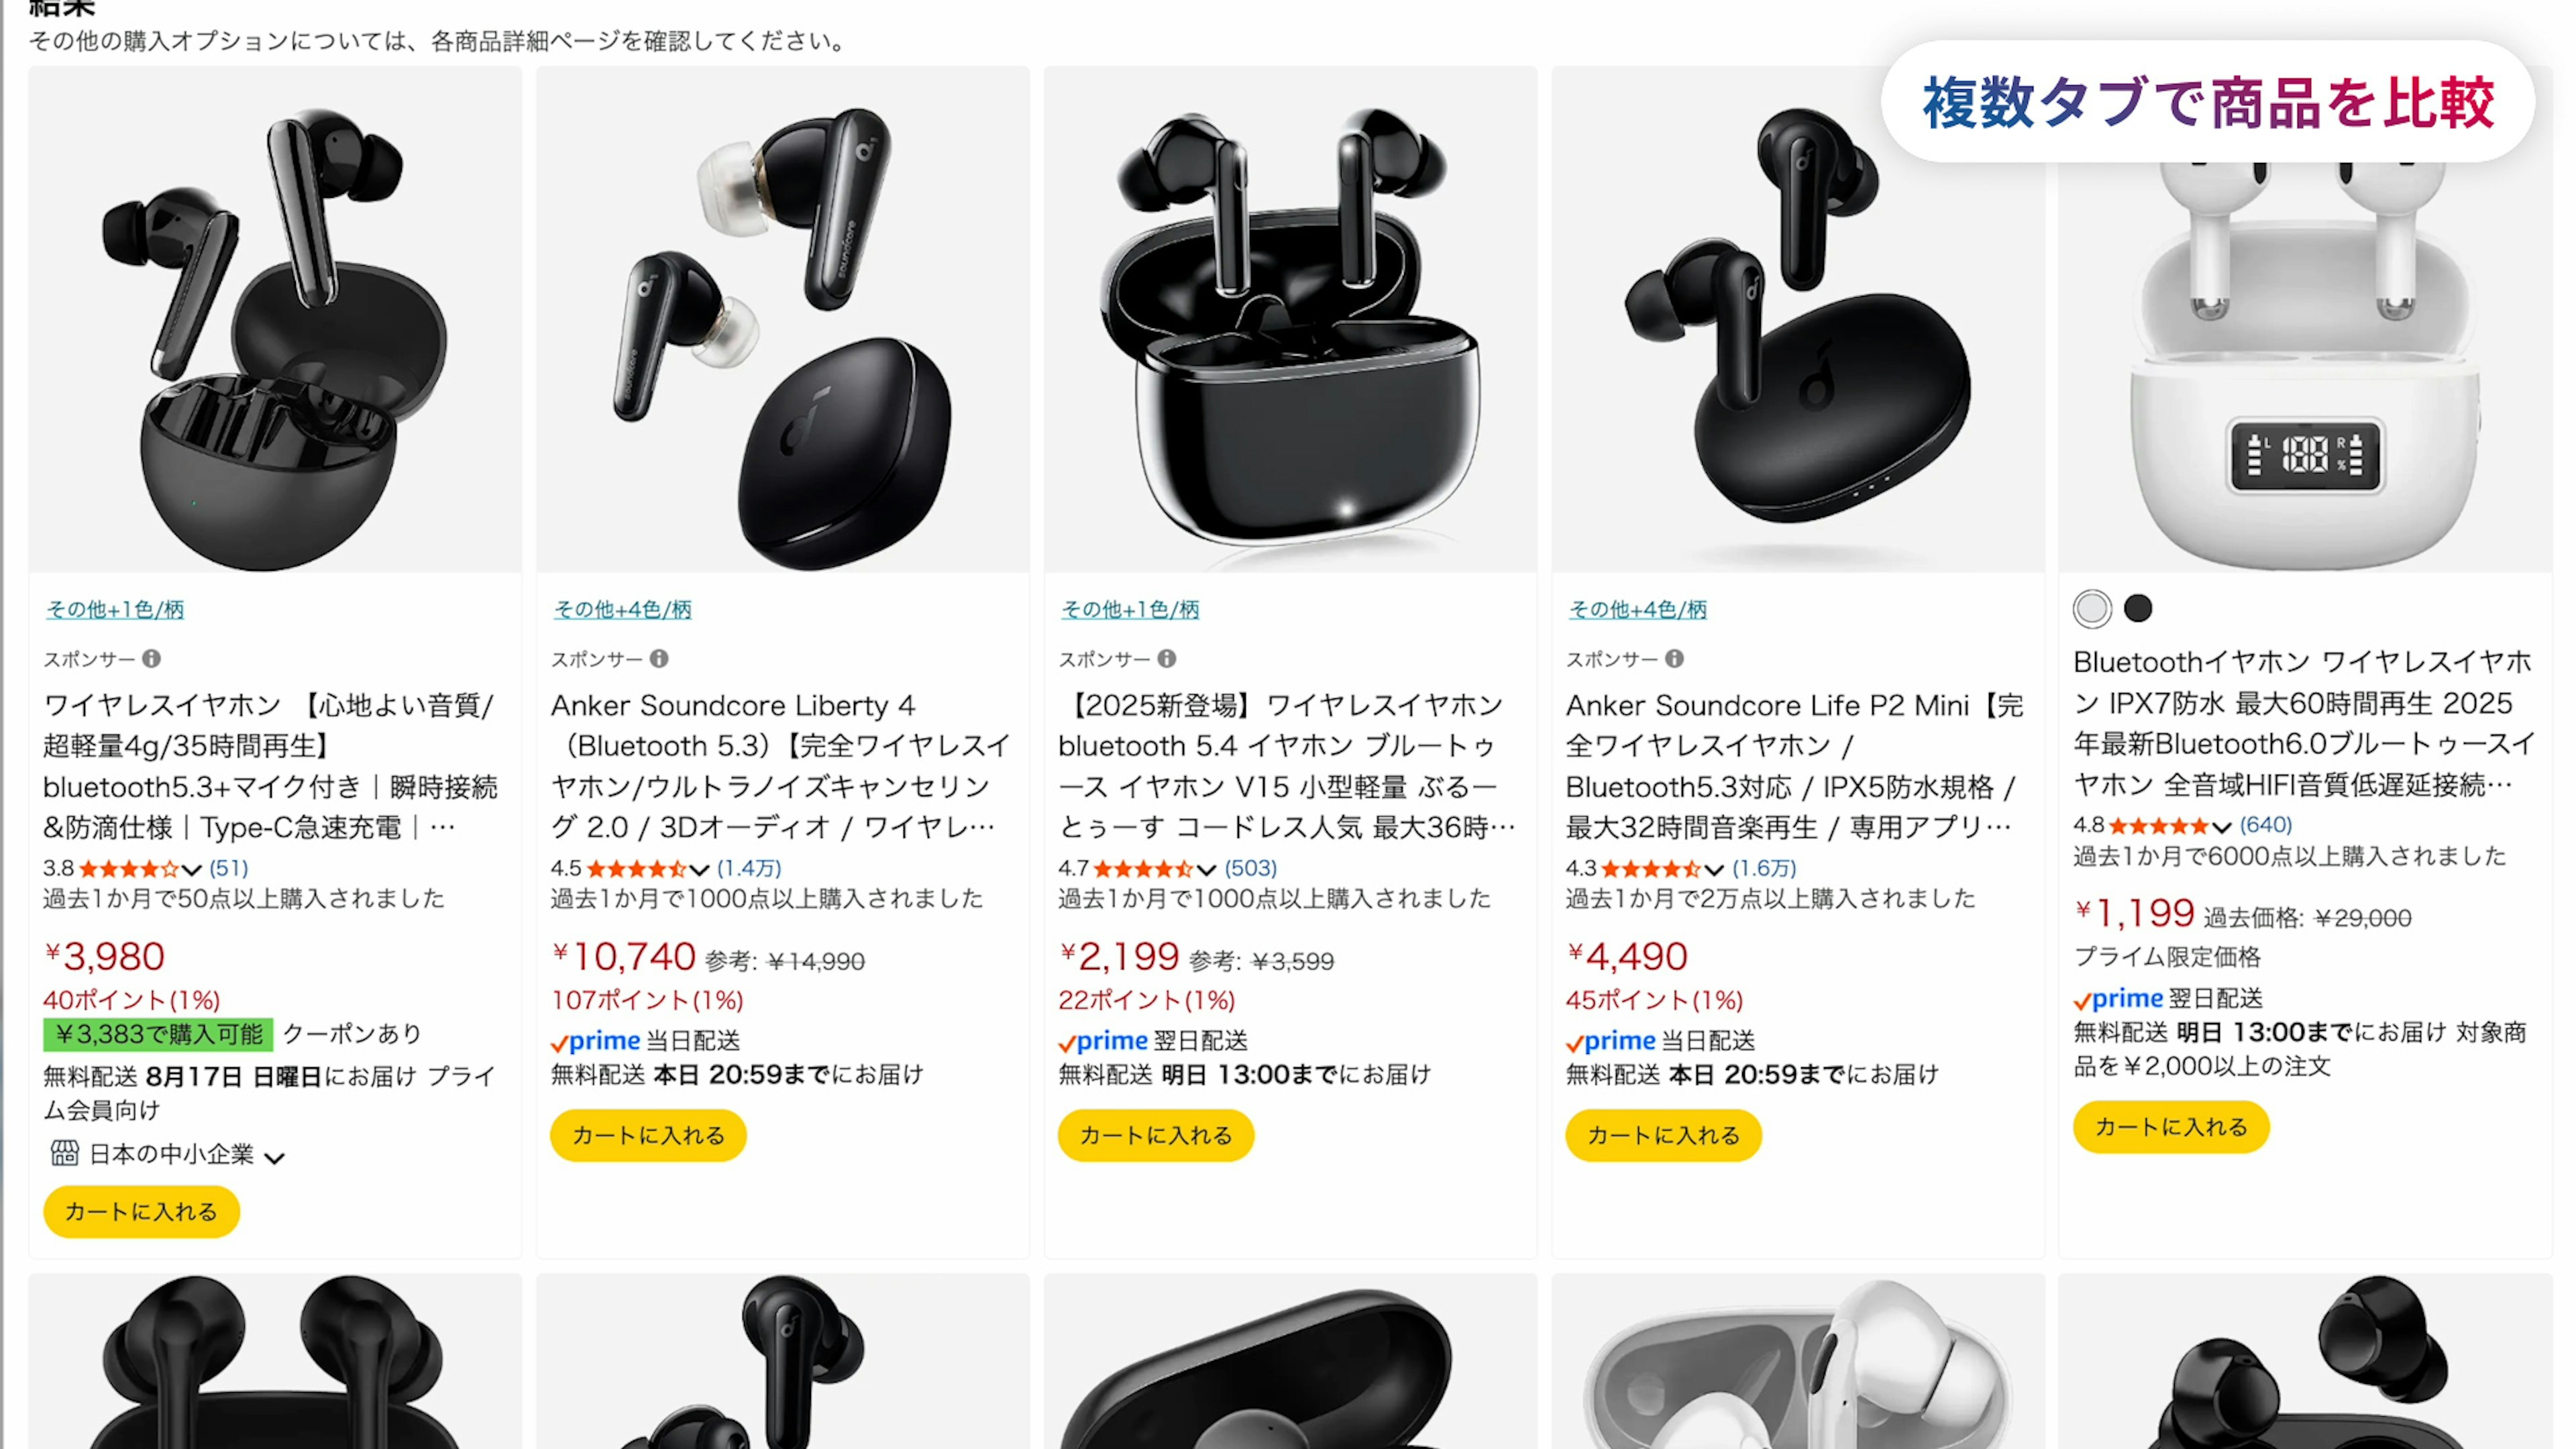Click sponsor info icon on first product
The width and height of the screenshot is (2576, 1449).
[151, 658]
